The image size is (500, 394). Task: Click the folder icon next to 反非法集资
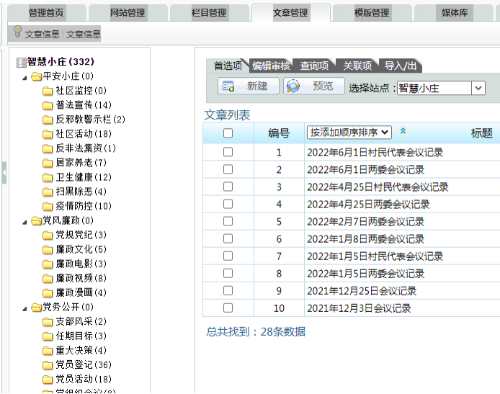tap(48, 149)
